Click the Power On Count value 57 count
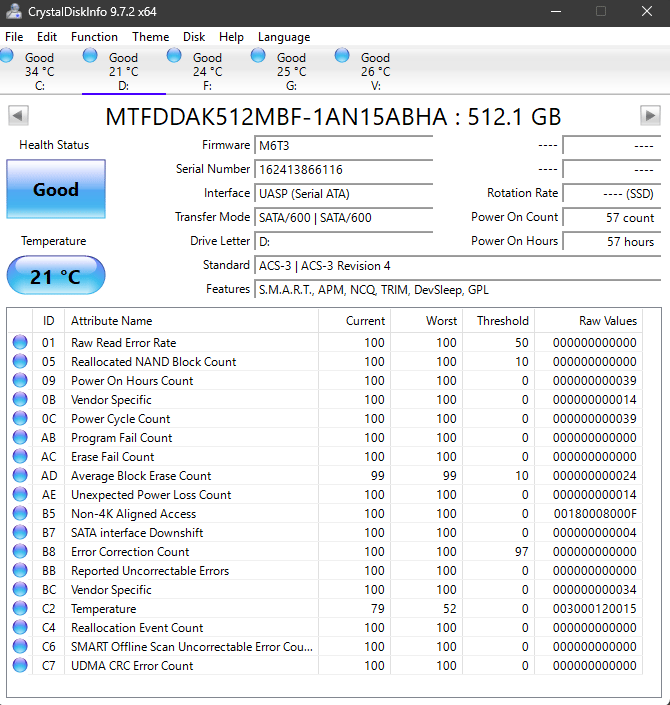This screenshot has width=670, height=705. (x=612, y=218)
